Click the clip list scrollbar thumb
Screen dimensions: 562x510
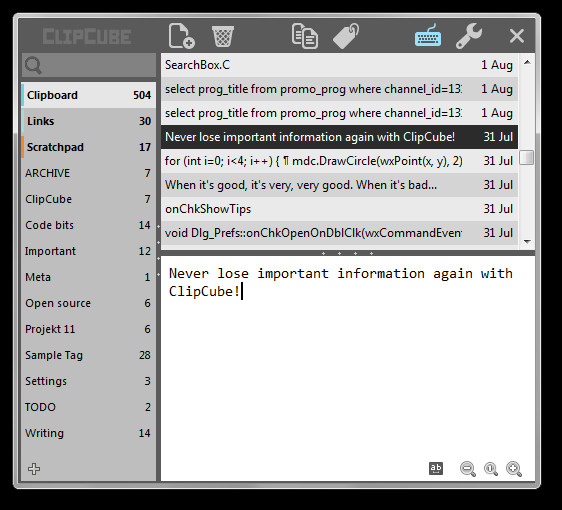click(x=527, y=157)
